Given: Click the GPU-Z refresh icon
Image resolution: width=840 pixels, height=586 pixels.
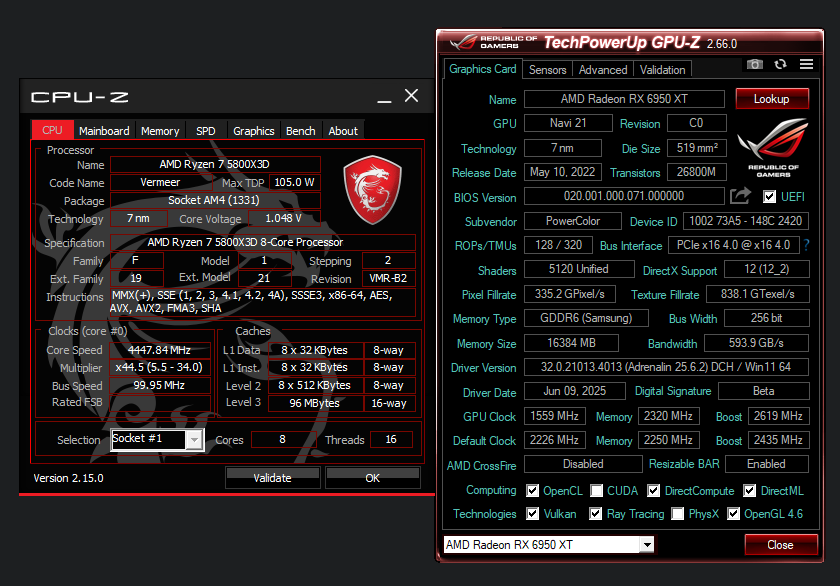Looking at the screenshot, I should tap(781, 64).
